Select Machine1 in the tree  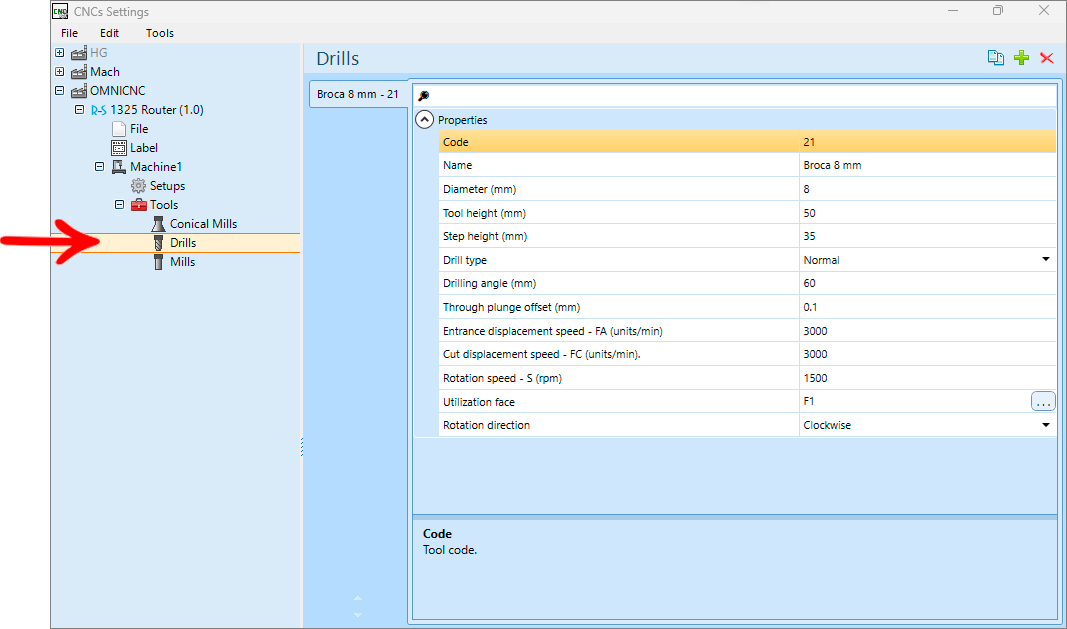point(156,167)
